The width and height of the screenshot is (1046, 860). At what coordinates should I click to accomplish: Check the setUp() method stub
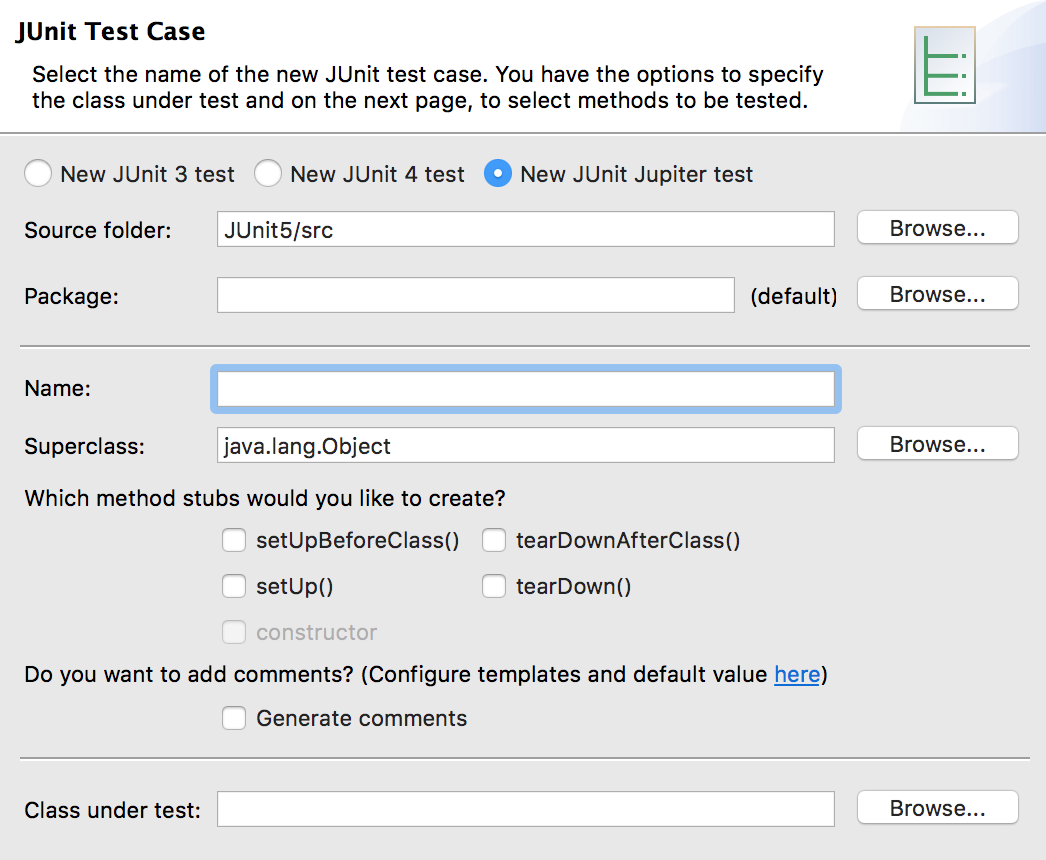point(233,586)
